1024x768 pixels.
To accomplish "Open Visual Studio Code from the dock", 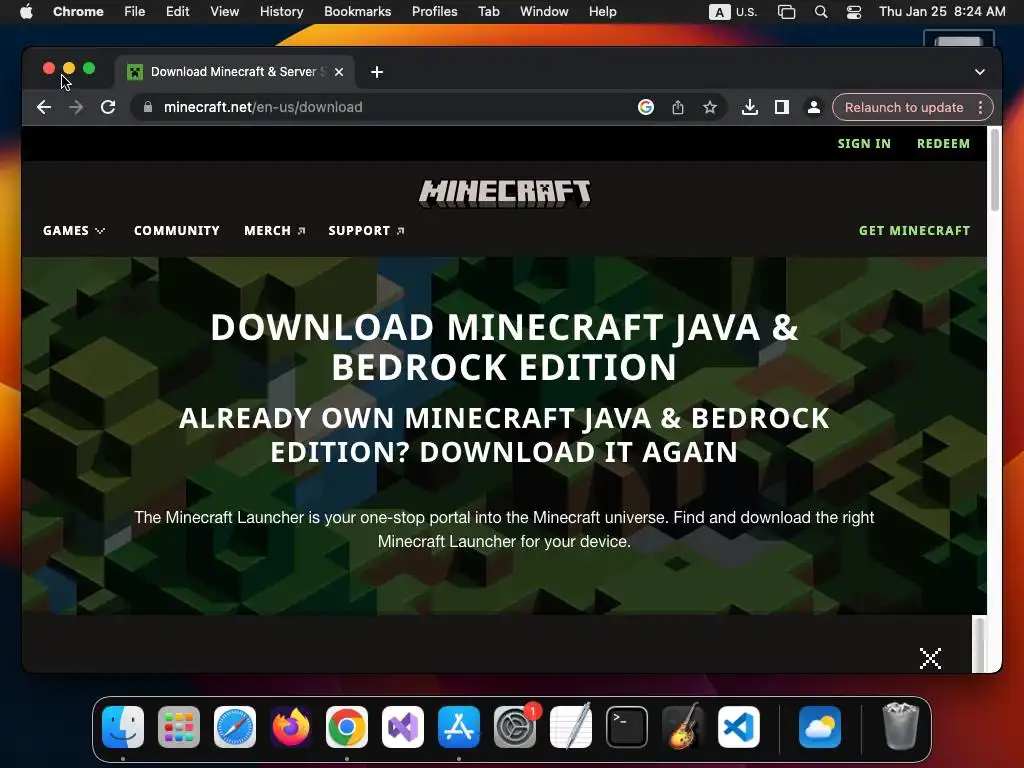I will (x=739, y=727).
